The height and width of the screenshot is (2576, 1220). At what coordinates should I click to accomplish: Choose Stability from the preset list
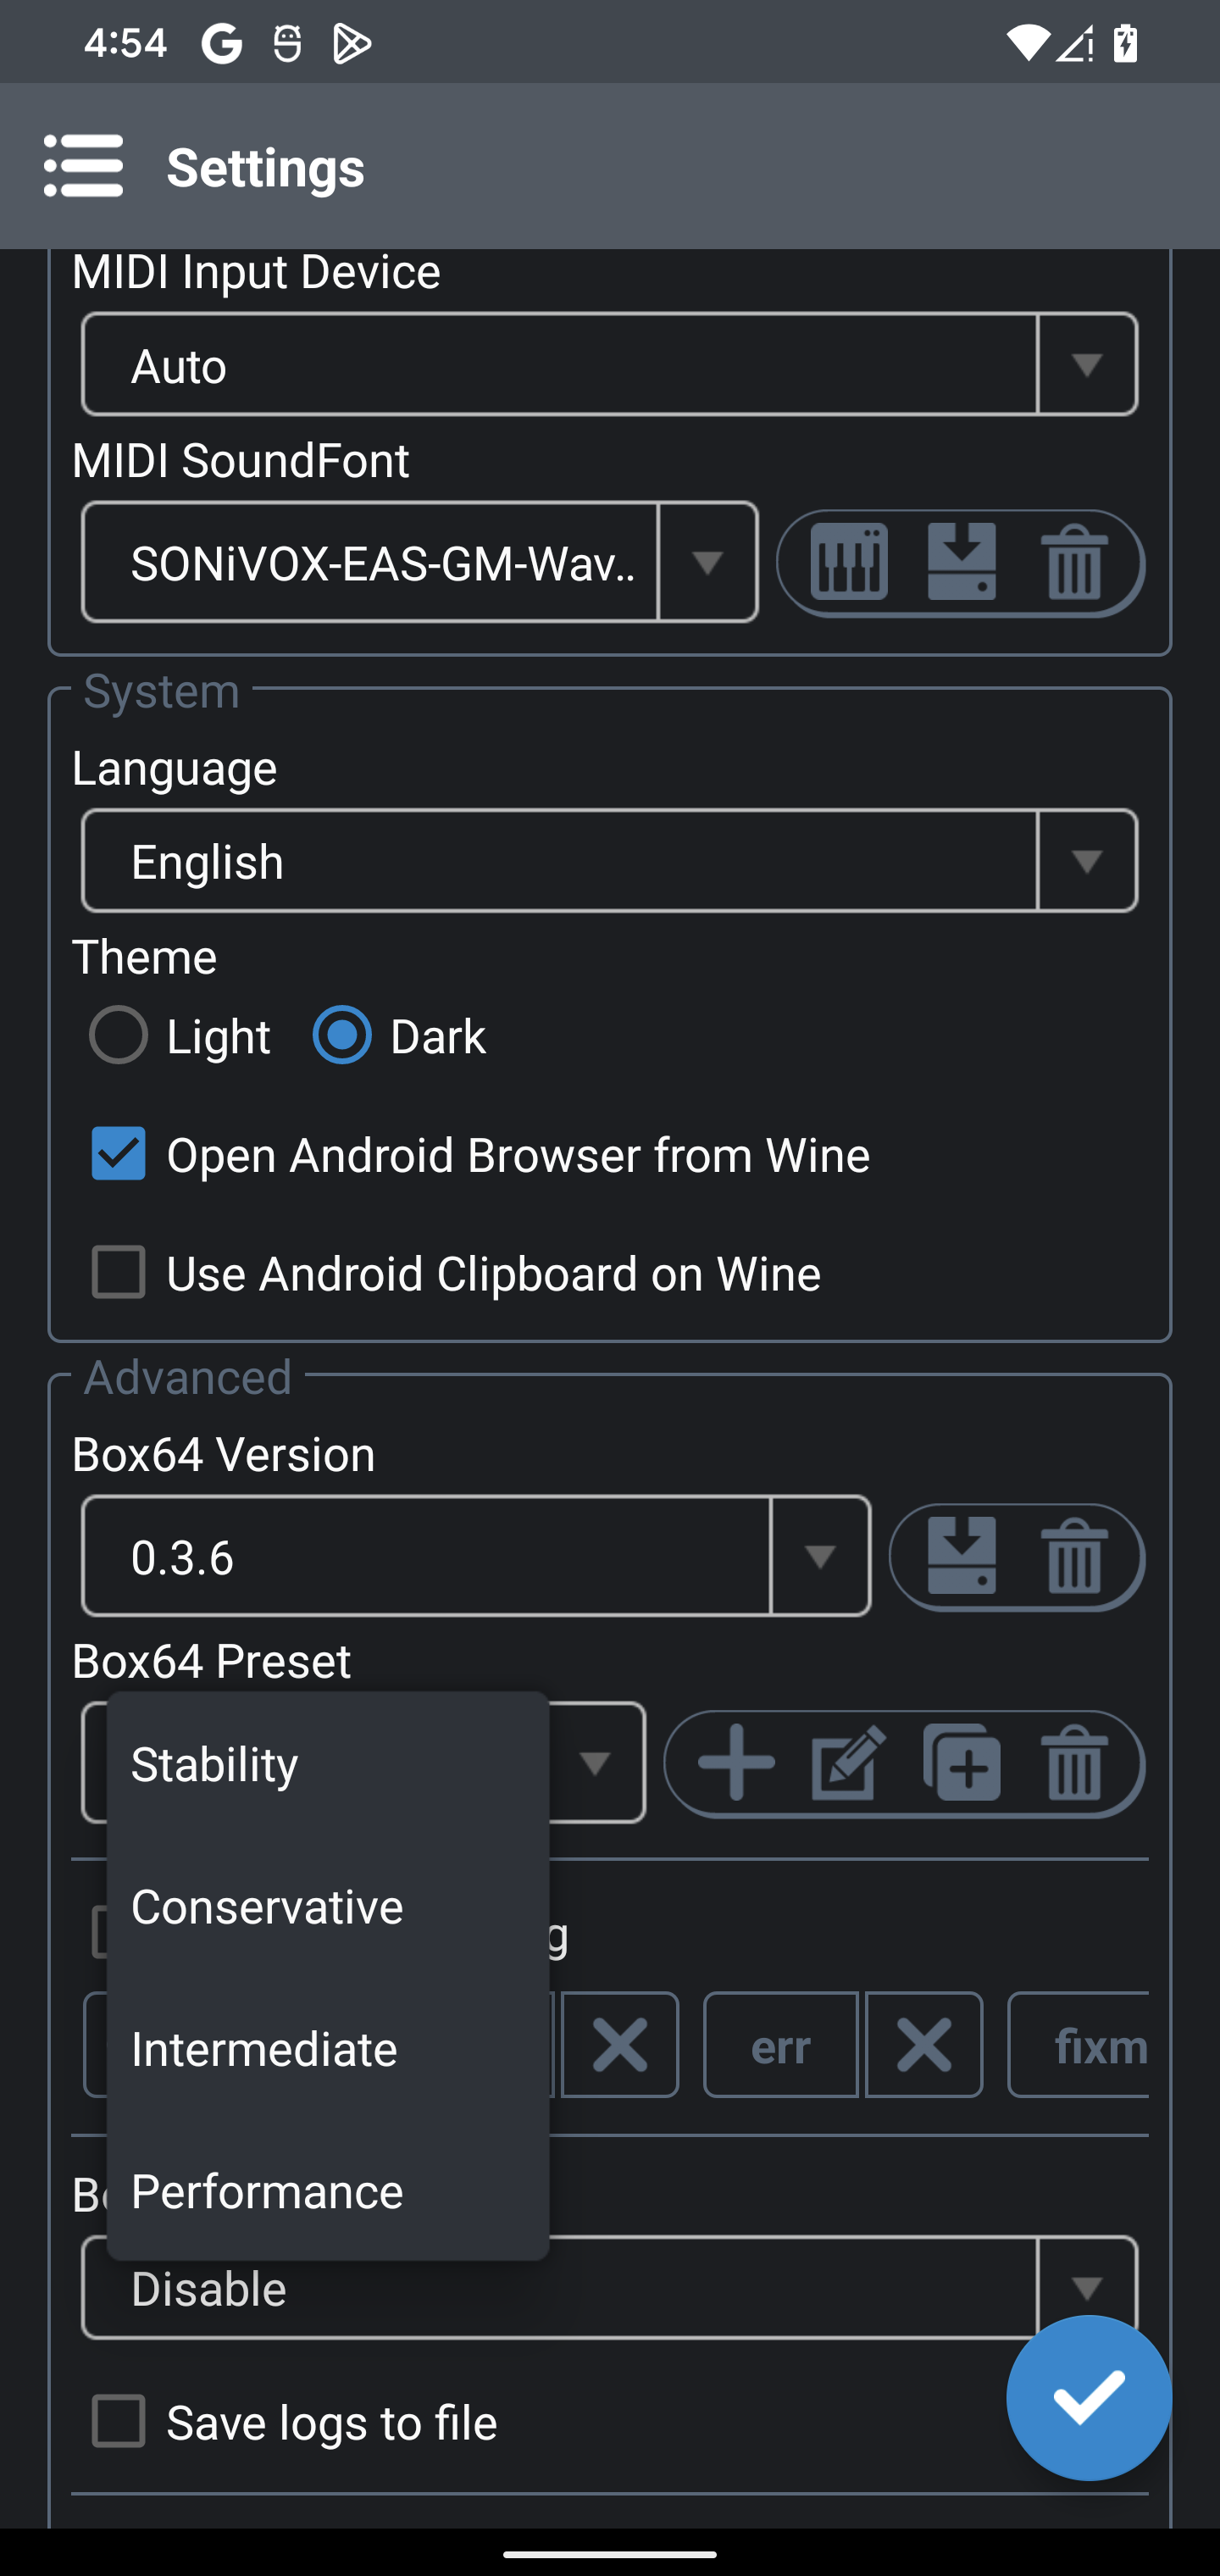click(327, 1764)
